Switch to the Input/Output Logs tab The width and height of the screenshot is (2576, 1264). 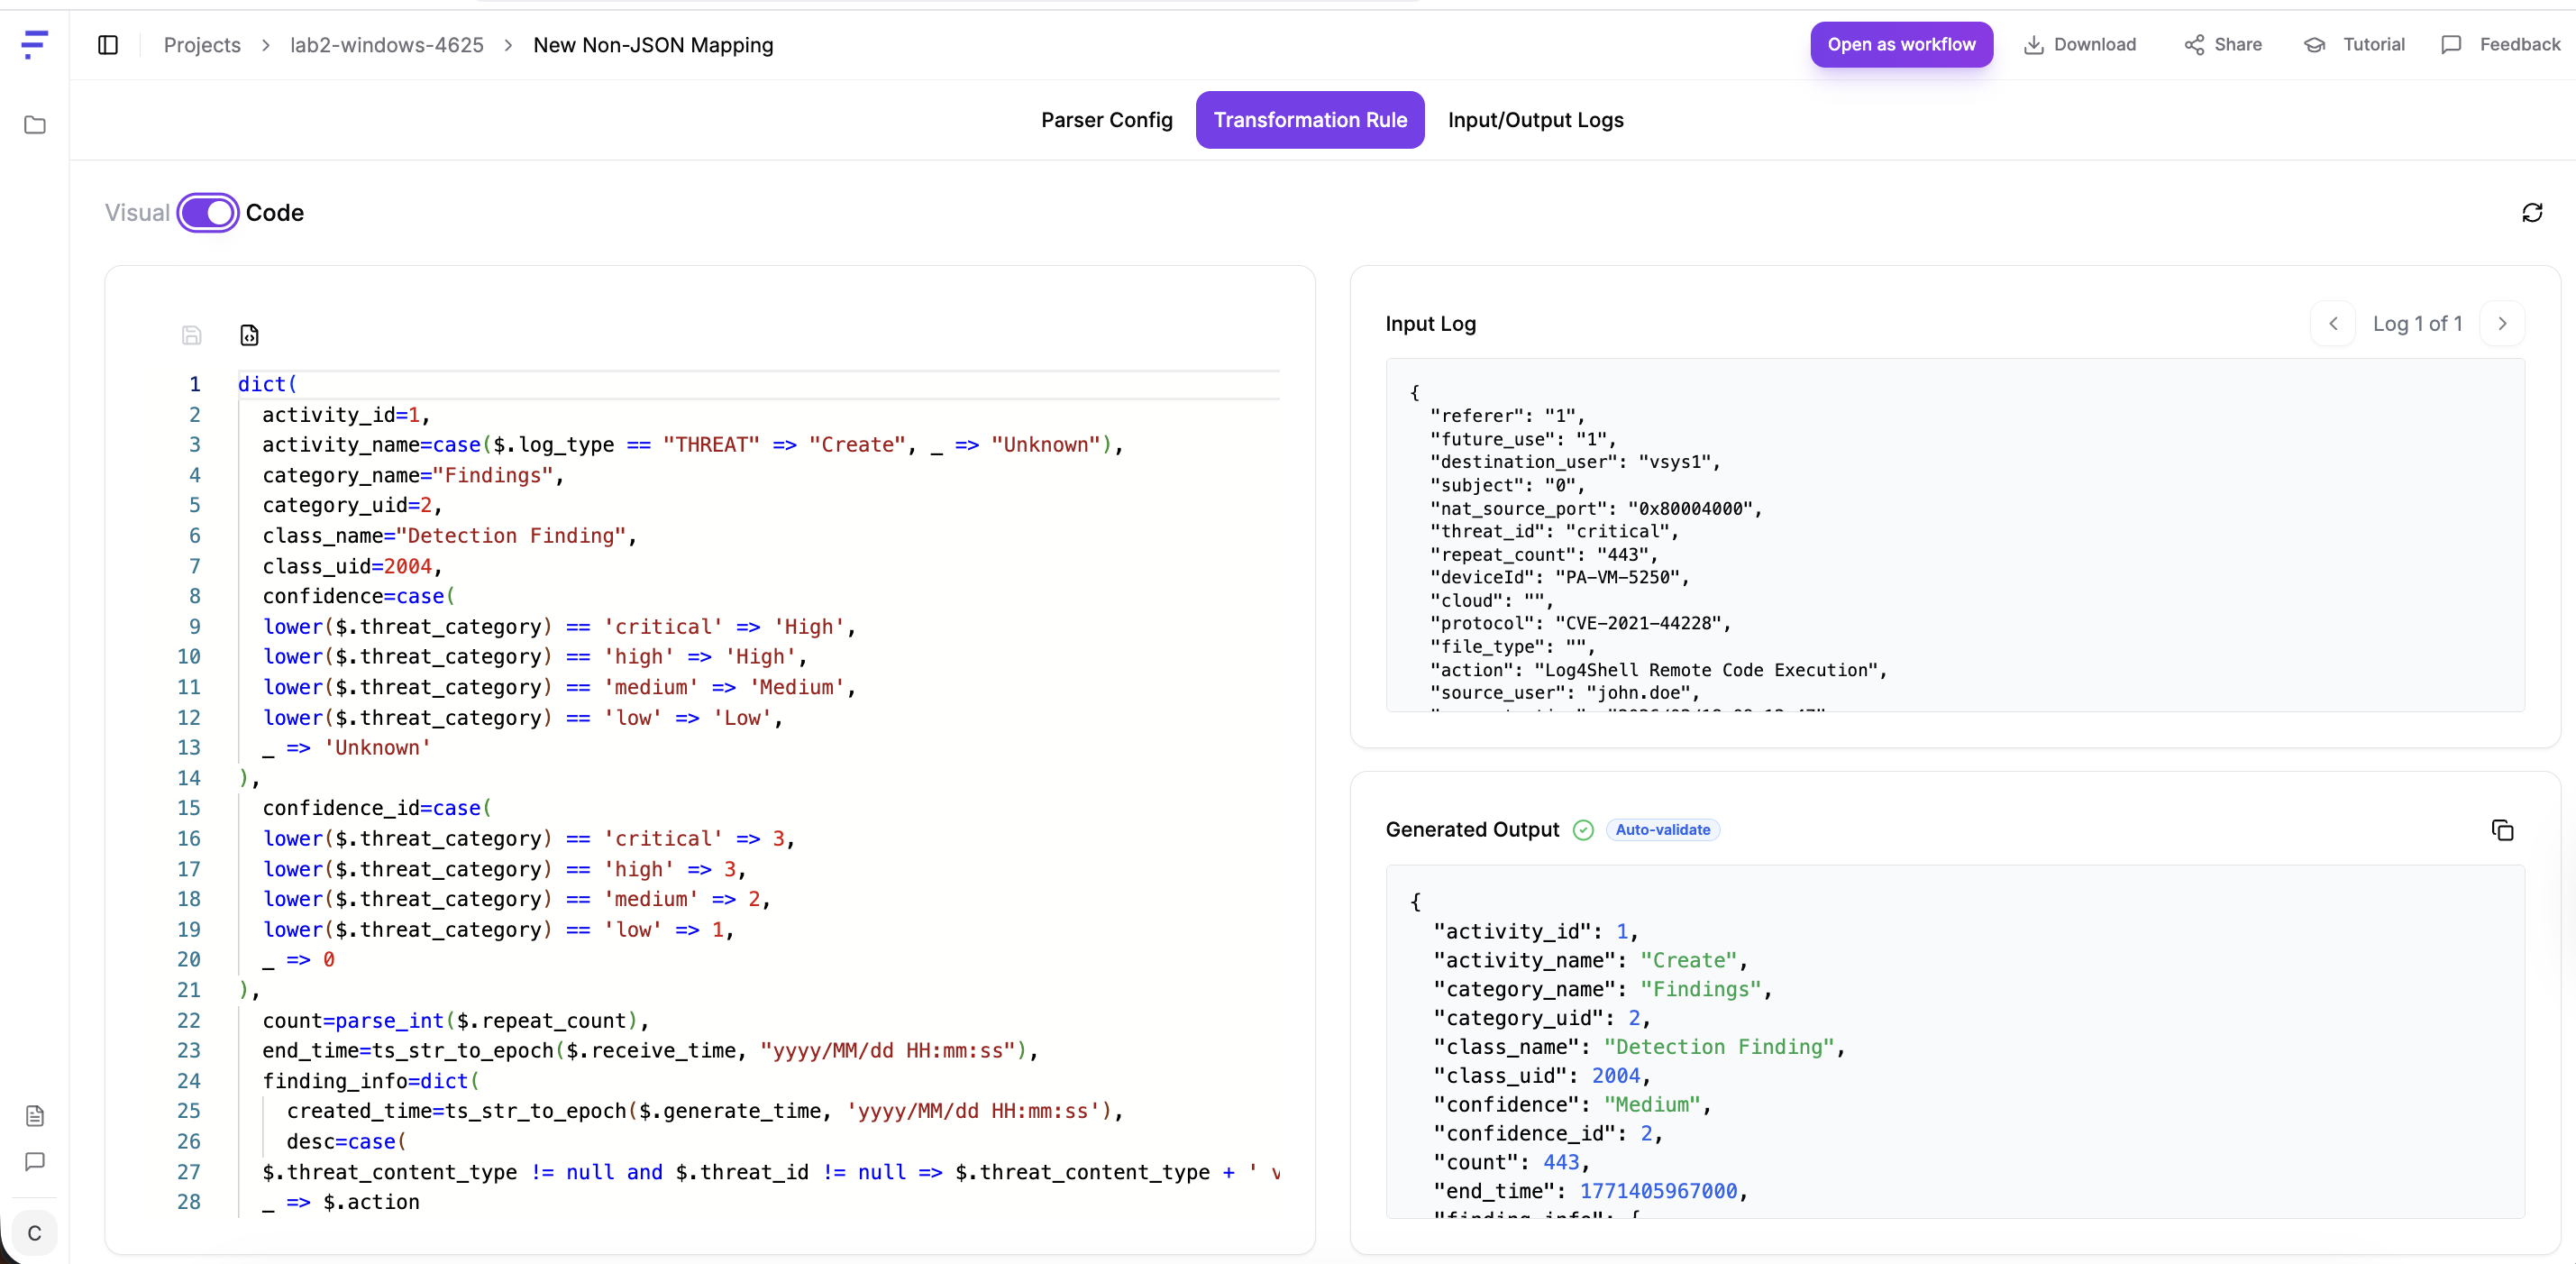pos(1535,120)
